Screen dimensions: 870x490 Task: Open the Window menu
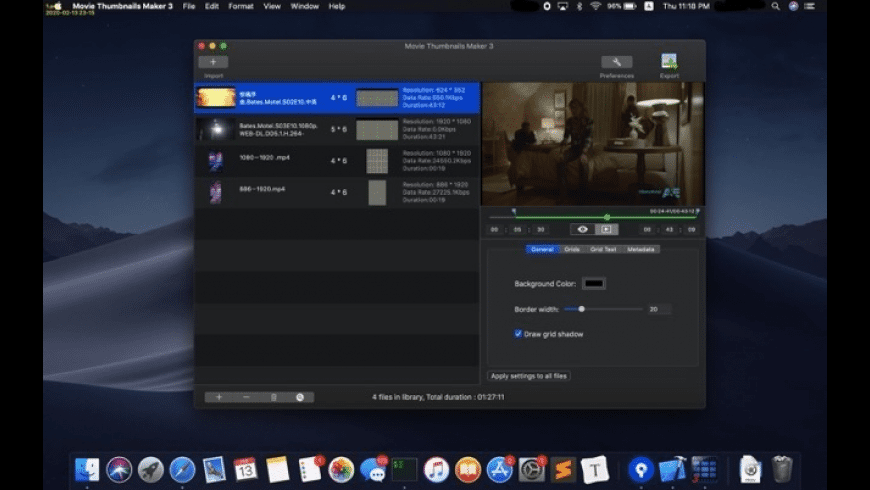tap(305, 6)
